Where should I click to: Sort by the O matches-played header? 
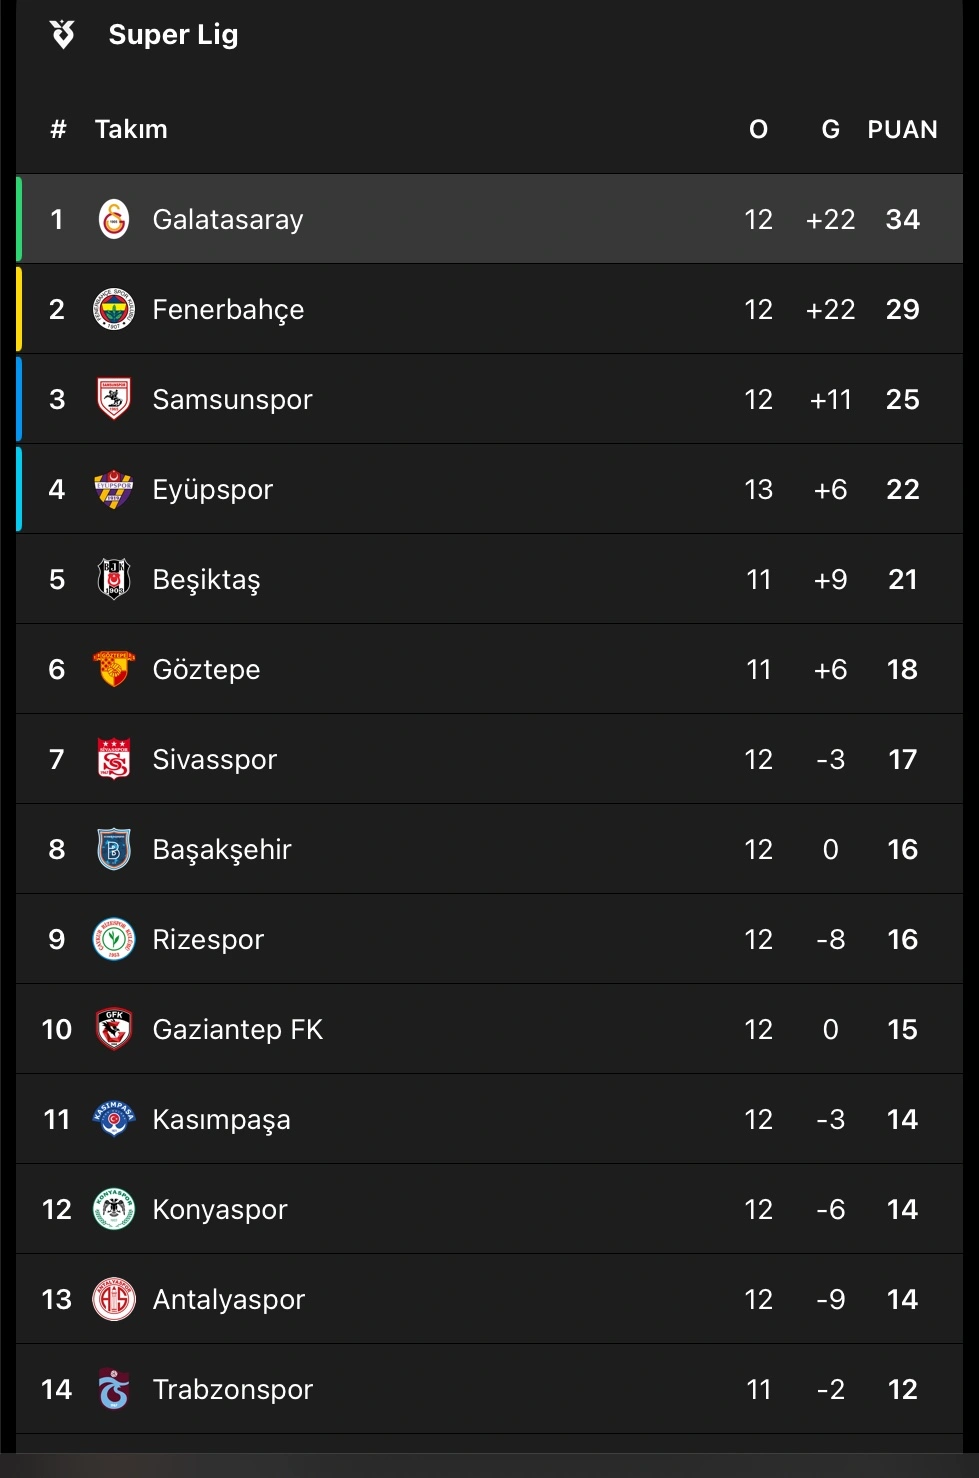click(759, 129)
